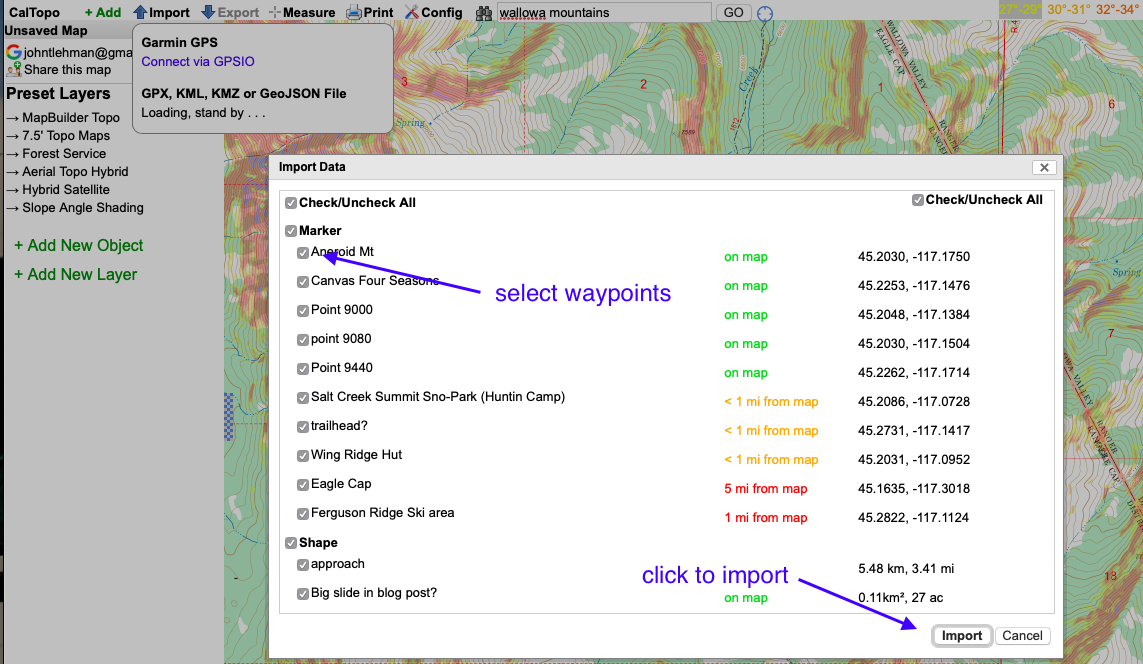Image resolution: width=1143 pixels, height=664 pixels.
Task: Uncheck the Point 9000 waypoint
Action: tap(303, 311)
